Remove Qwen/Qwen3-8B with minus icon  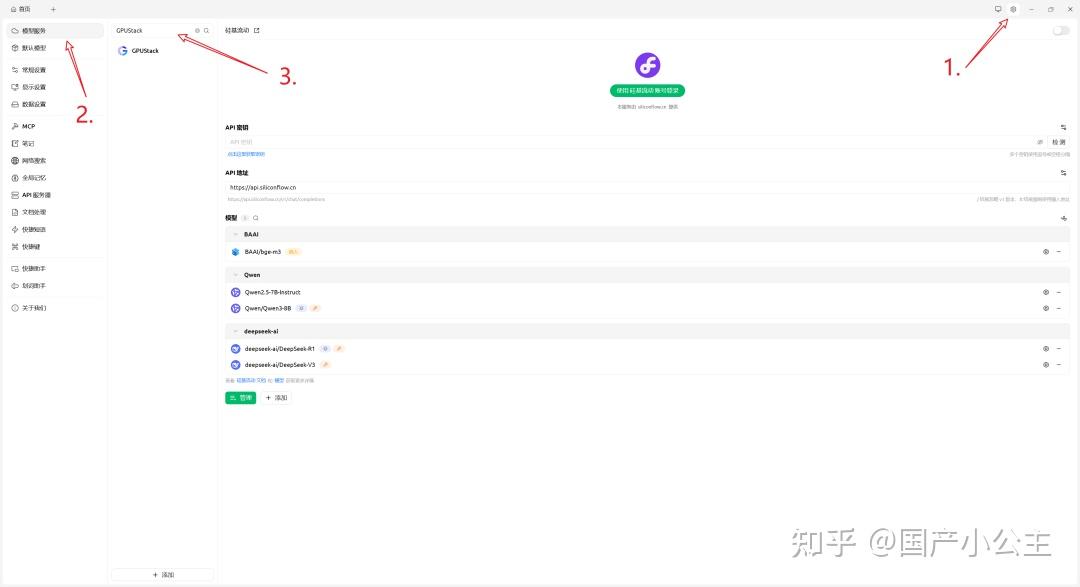click(1059, 308)
